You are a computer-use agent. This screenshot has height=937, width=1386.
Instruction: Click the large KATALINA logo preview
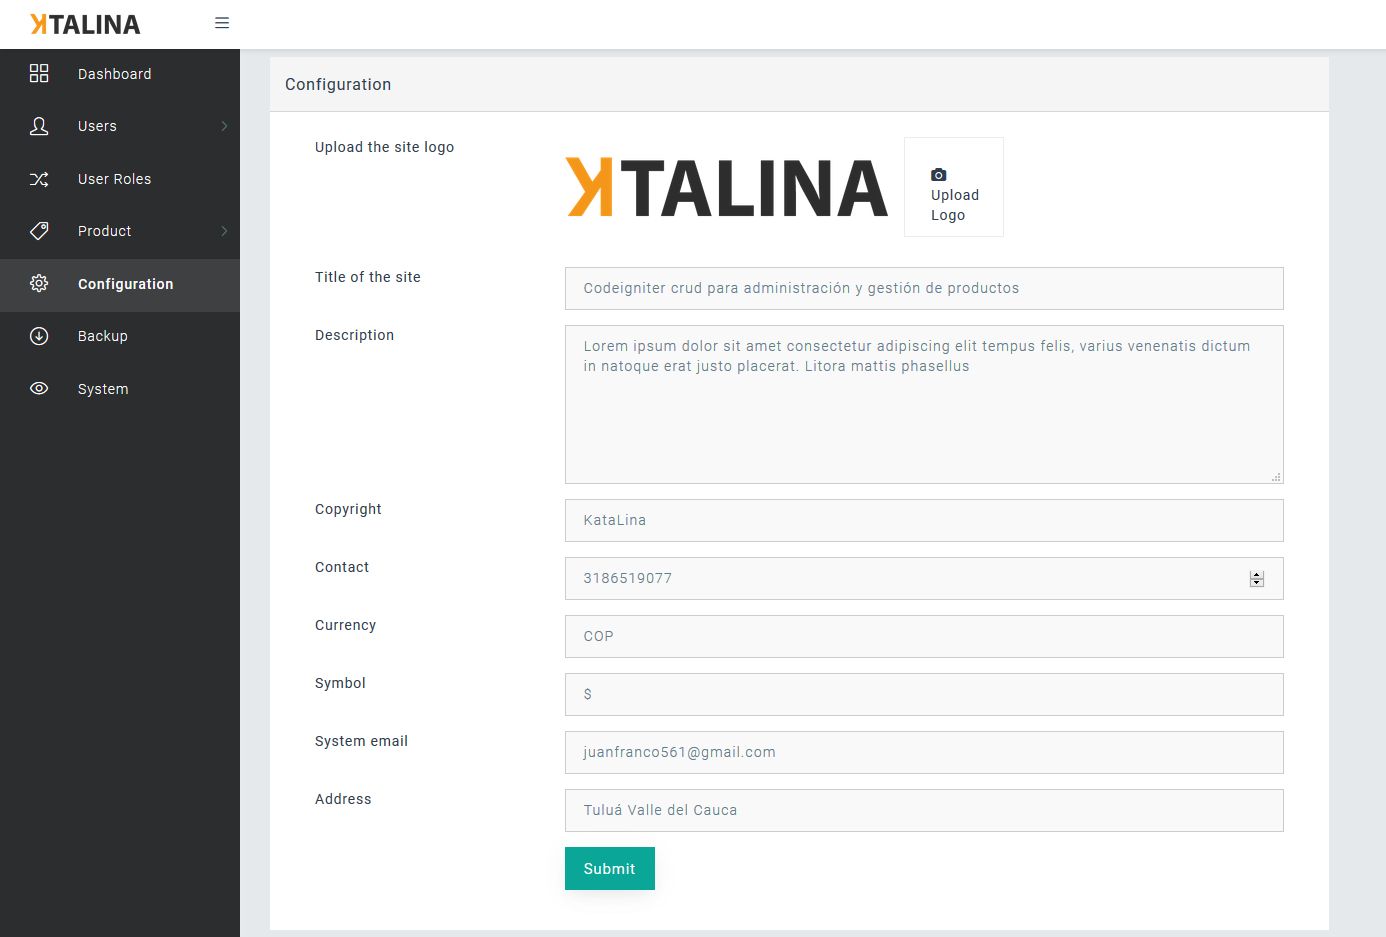(x=727, y=187)
